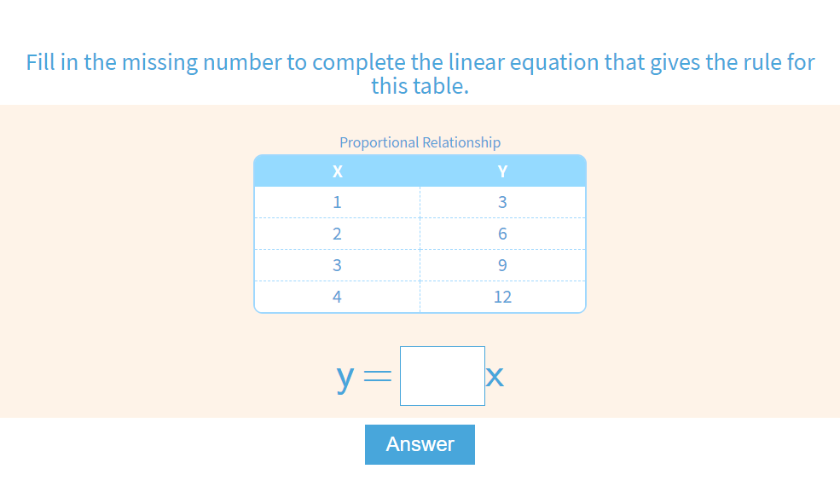The width and height of the screenshot is (840, 501).
Task: Select the 2 in the X column
Action: [x=337, y=234]
